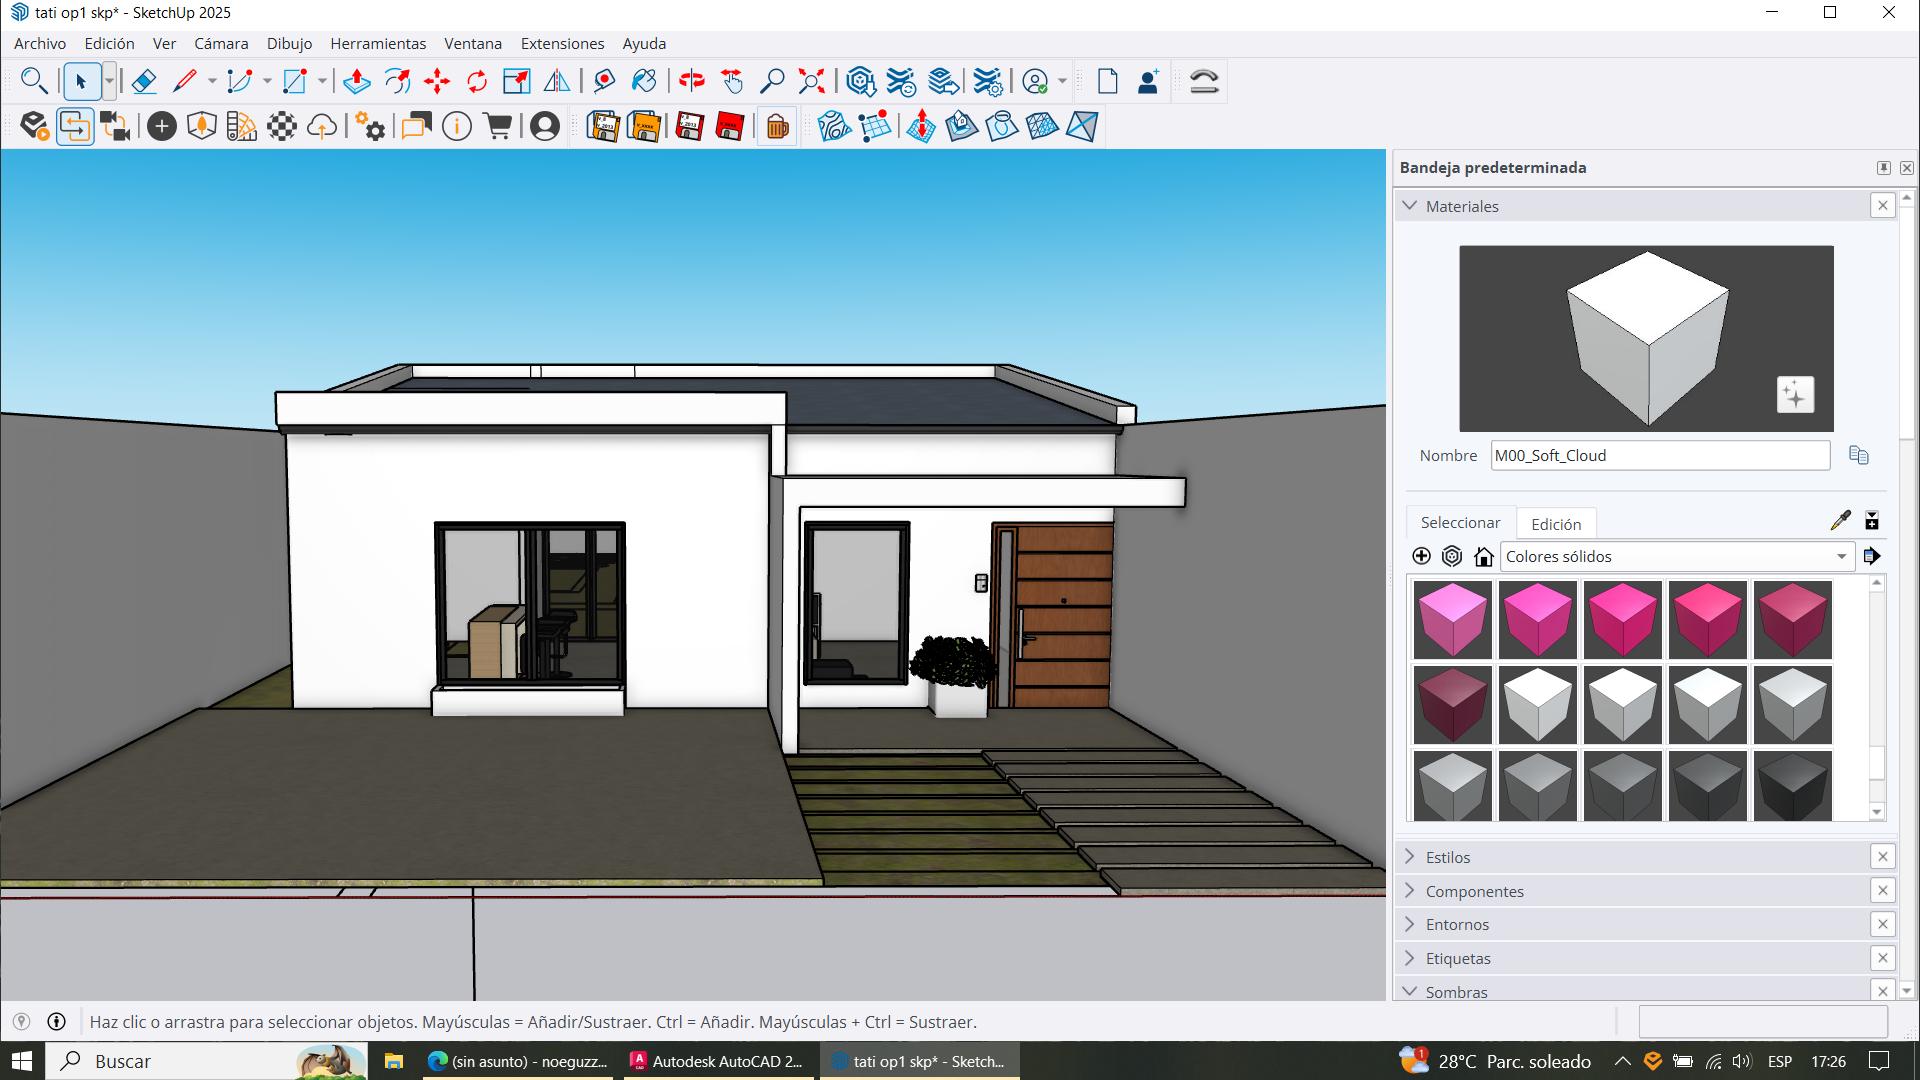The height and width of the screenshot is (1080, 1920).
Task: Choose the lightest pink color swatch
Action: [x=1452, y=619]
